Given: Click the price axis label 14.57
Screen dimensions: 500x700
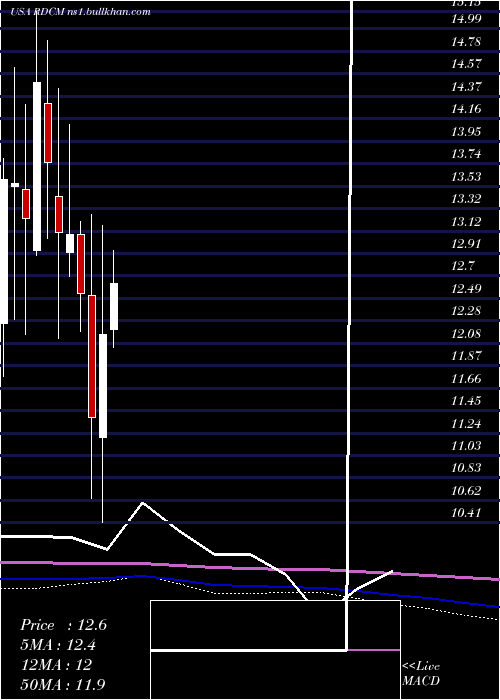Looking at the screenshot, I should click(x=466, y=64).
